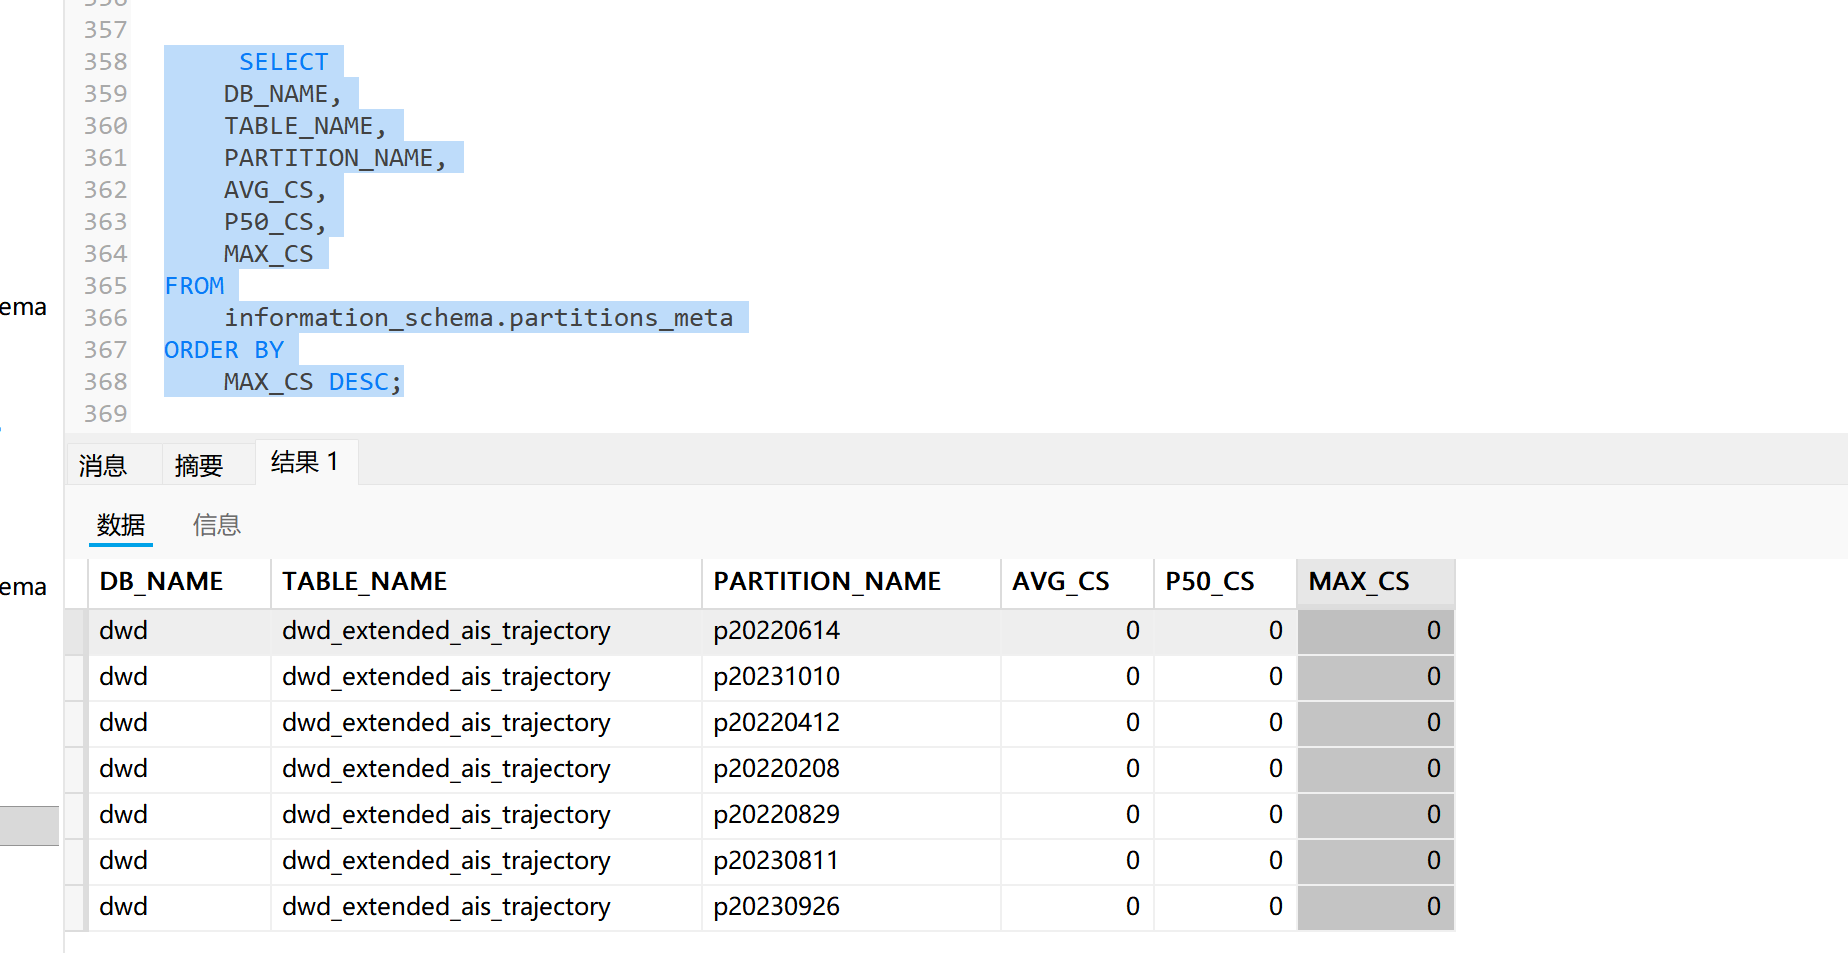This screenshot has width=1848, height=953.
Task: Click the TABLE_NAME column header
Action: 364,582
